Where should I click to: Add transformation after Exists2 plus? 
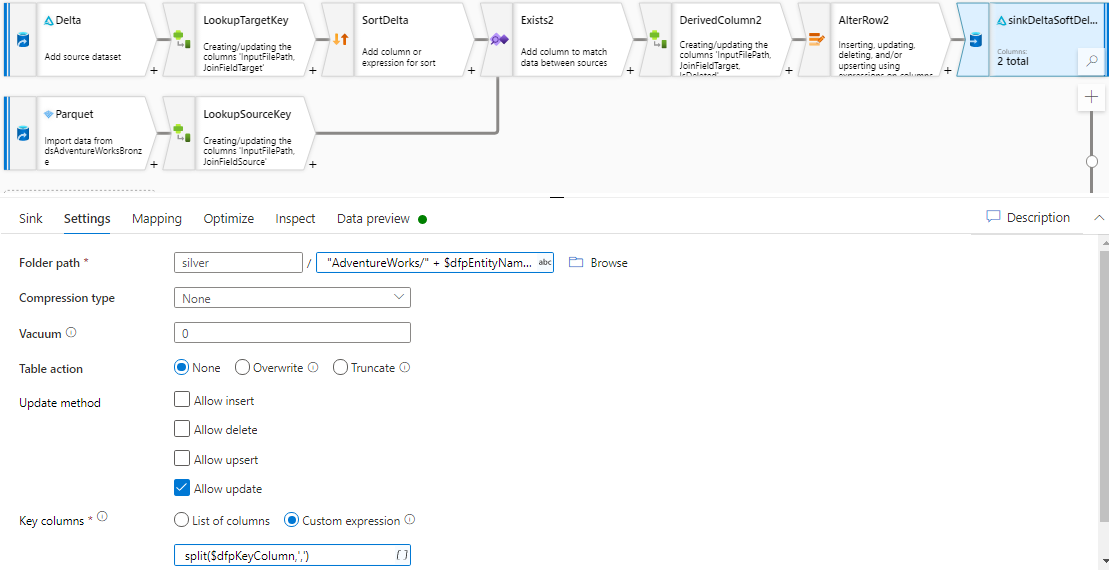(630, 71)
